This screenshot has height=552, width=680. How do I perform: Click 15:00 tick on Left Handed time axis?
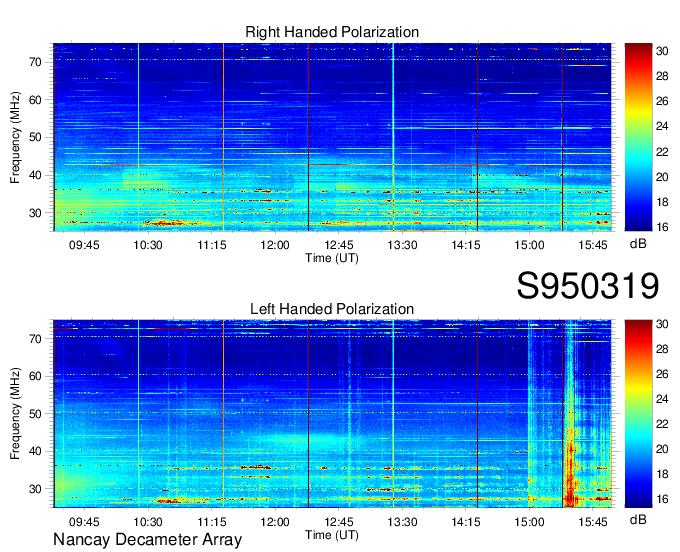(x=530, y=522)
